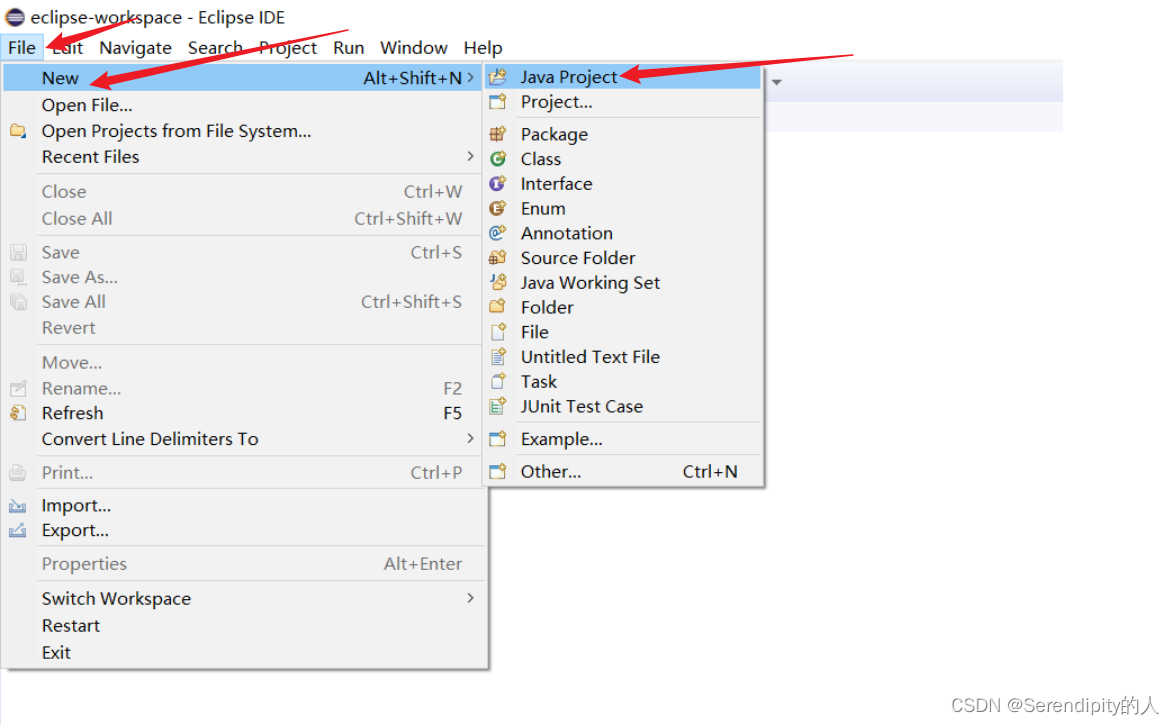
Task: Click the Refresh icon in File menu
Action: (18, 413)
